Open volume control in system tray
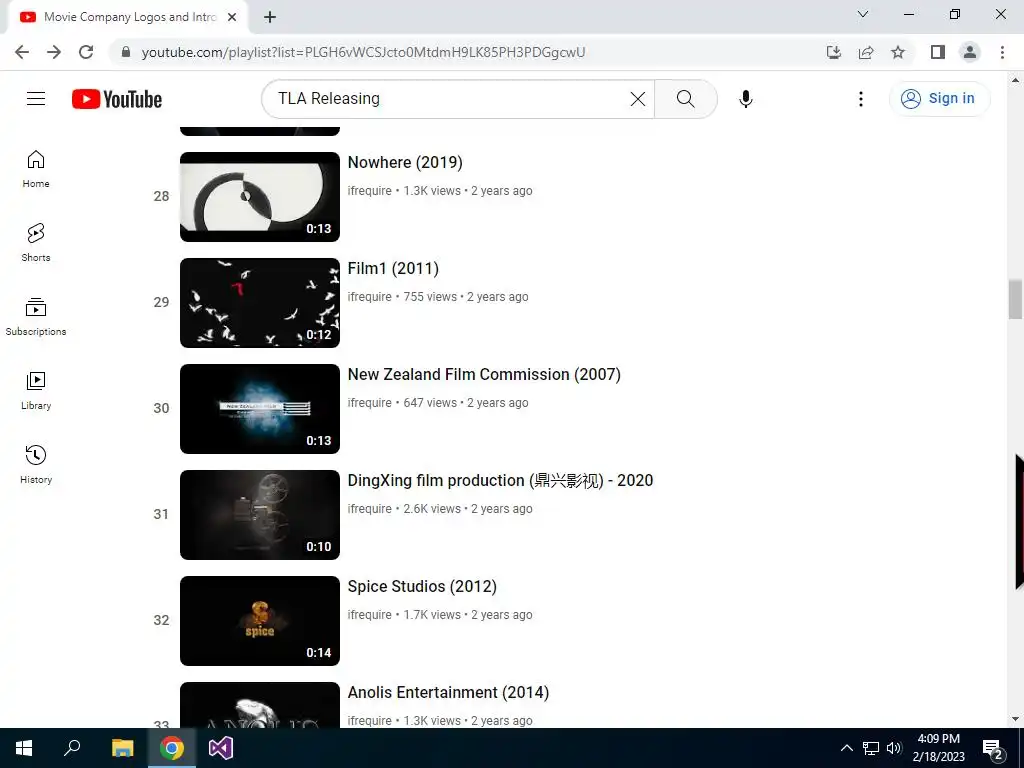 click(x=894, y=748)
